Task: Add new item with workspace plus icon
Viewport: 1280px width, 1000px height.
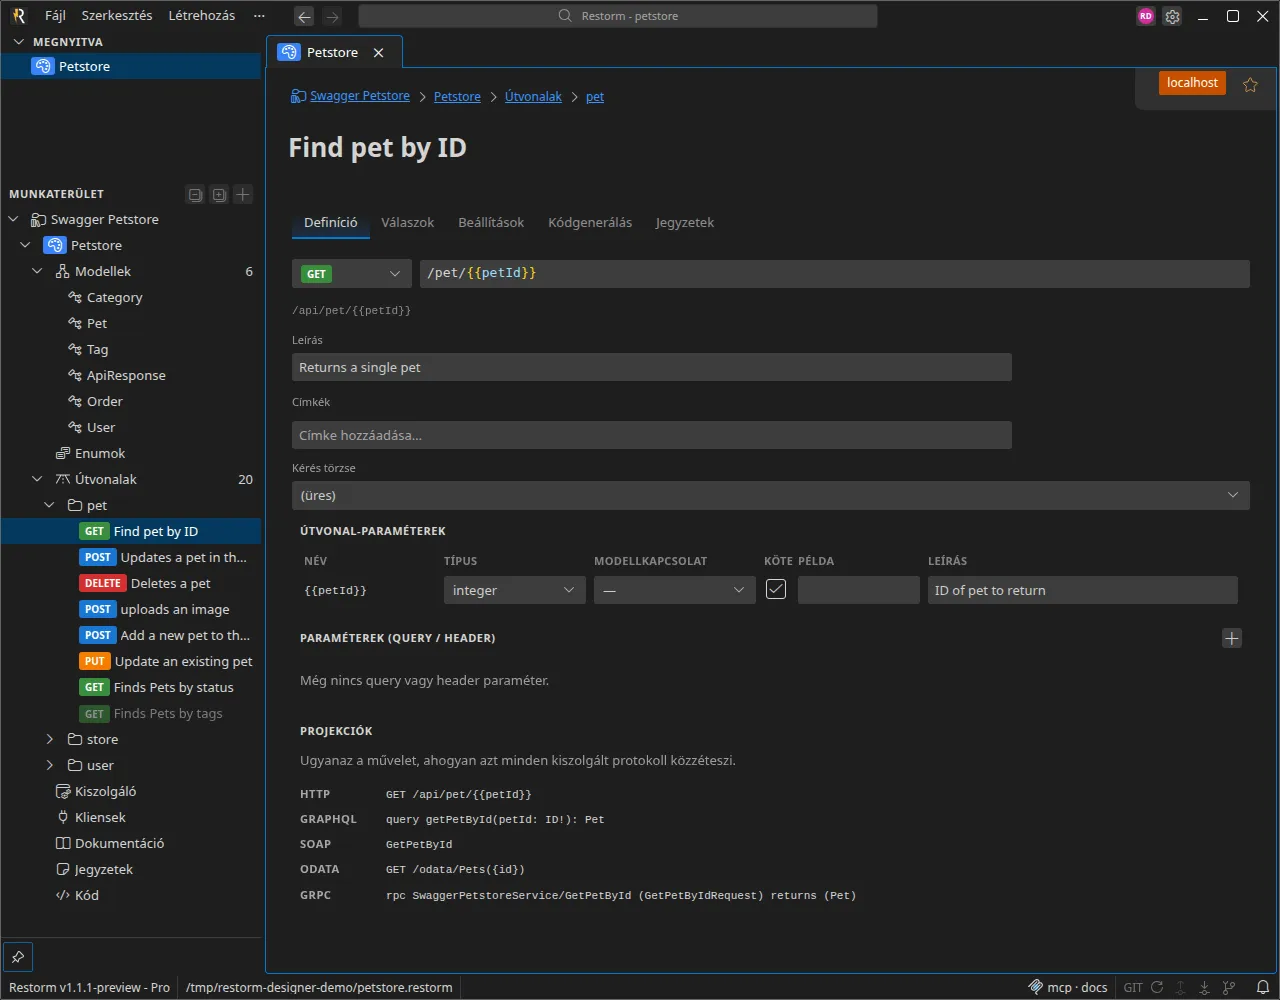Action: 243,195
